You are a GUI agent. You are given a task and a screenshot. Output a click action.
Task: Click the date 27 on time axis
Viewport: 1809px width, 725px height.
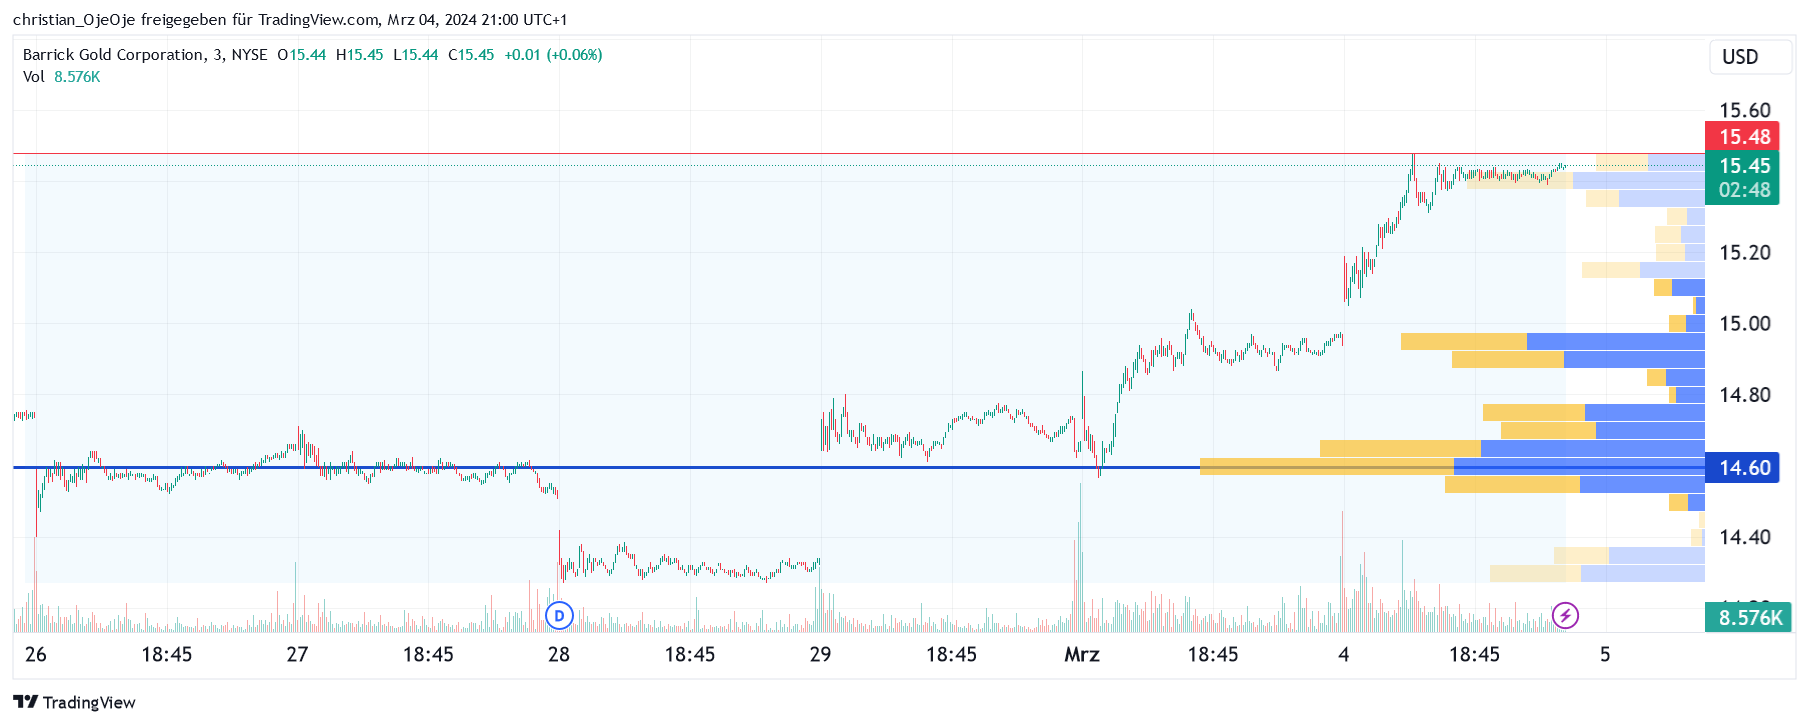pyautogui.click(x=297, y=654)
